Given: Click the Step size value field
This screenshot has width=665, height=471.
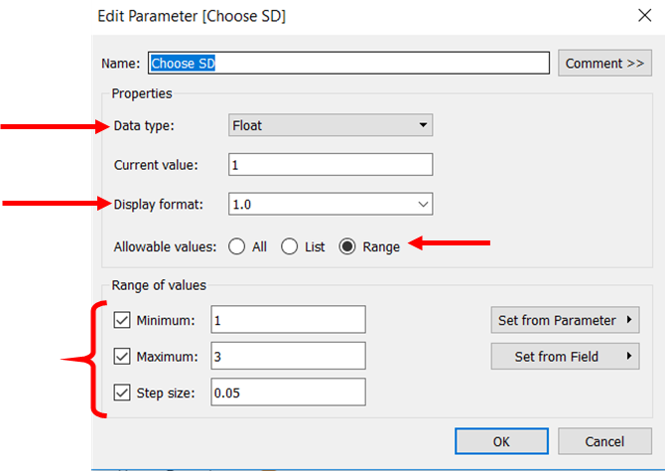Looking at the screenshot, I should 287,393.
